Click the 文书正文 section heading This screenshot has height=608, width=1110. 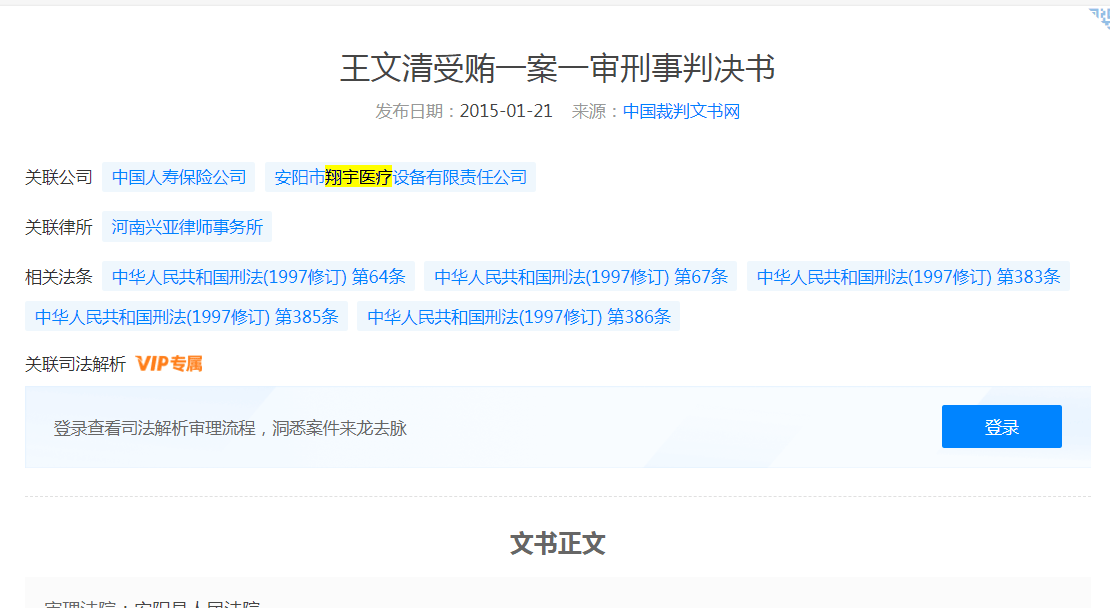557,543
